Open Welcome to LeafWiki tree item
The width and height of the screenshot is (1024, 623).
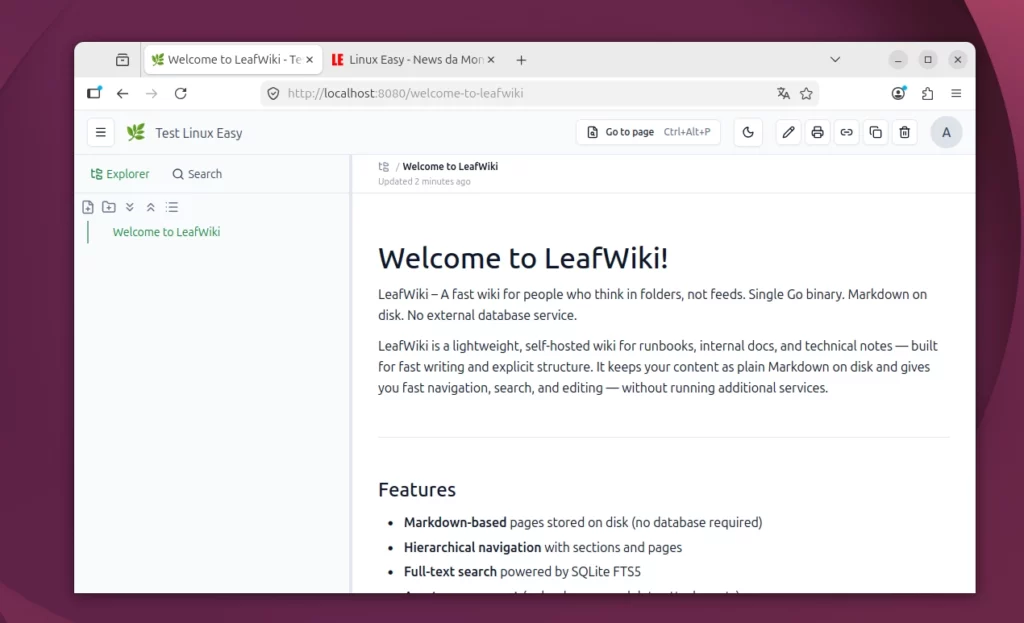pyautogui.click(x=167, y=232)
